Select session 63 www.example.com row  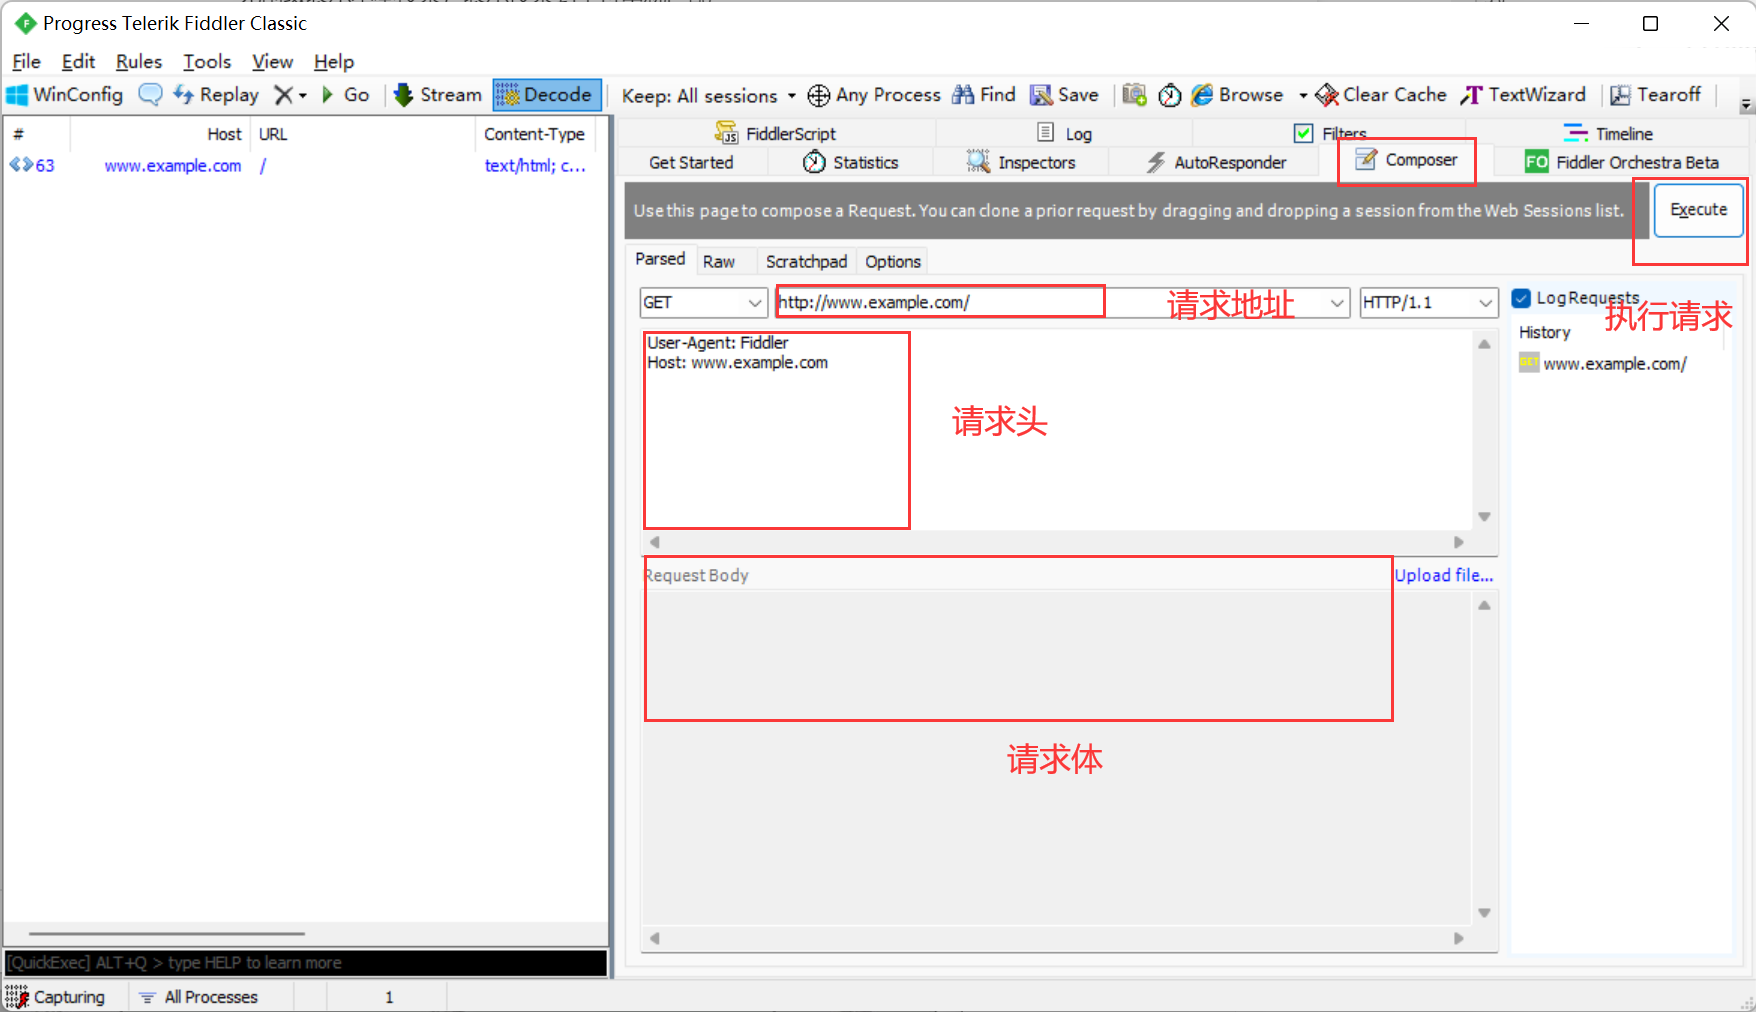[x=304, y=166]
